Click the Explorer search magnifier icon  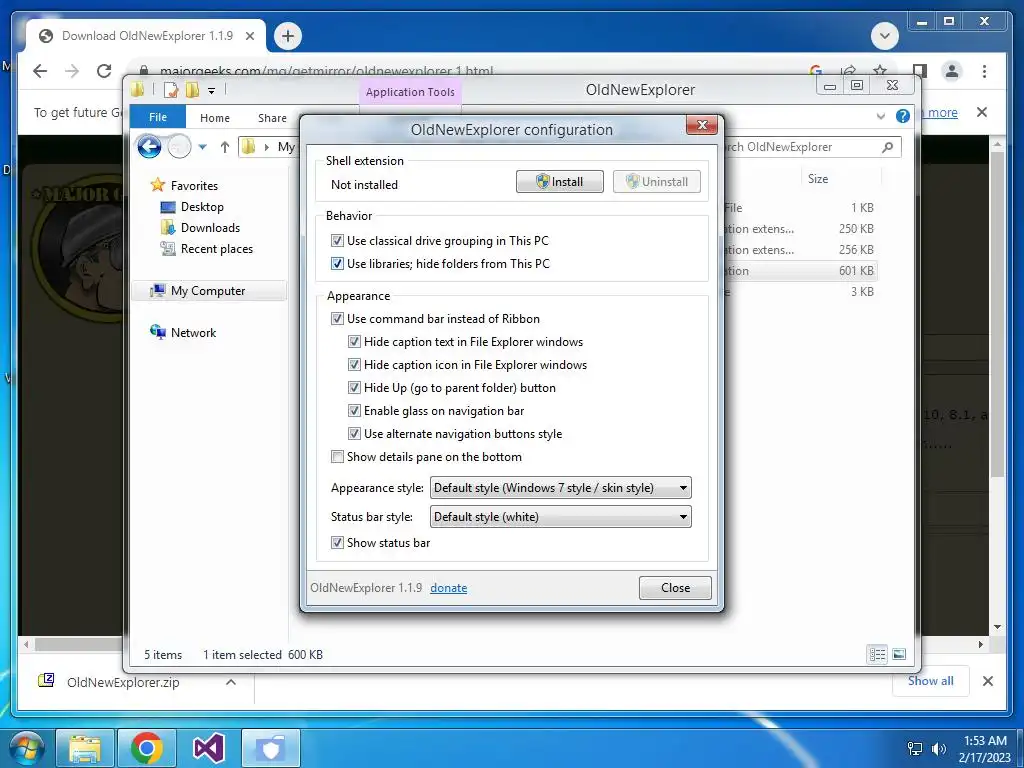click(x=887, y=147)
